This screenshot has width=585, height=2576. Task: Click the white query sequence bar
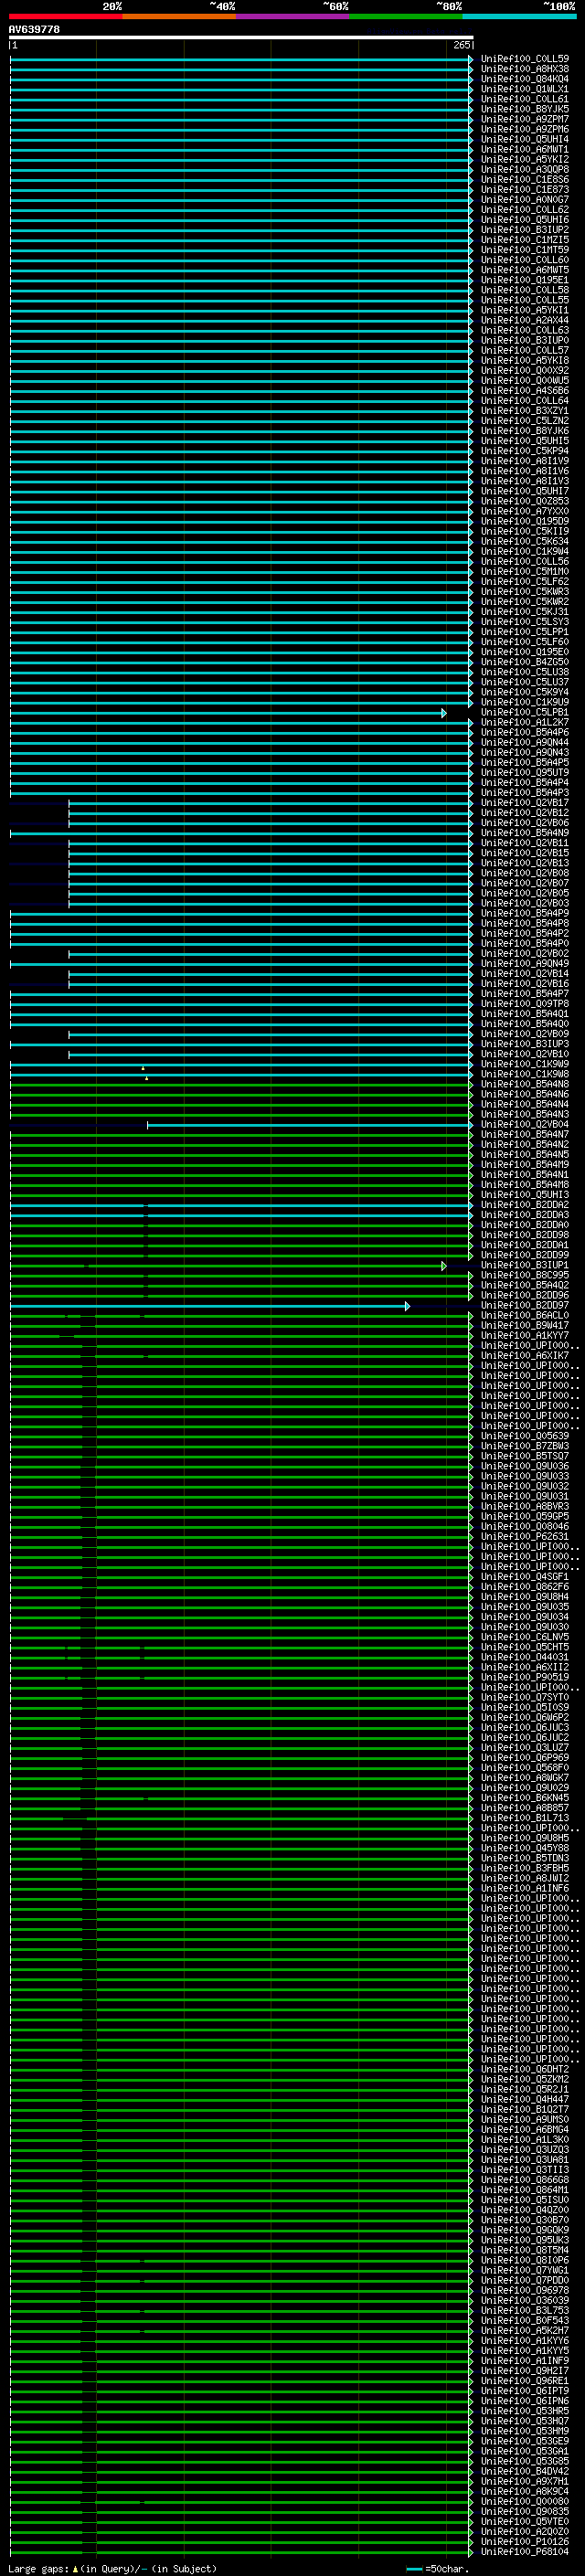click(241, 37)
